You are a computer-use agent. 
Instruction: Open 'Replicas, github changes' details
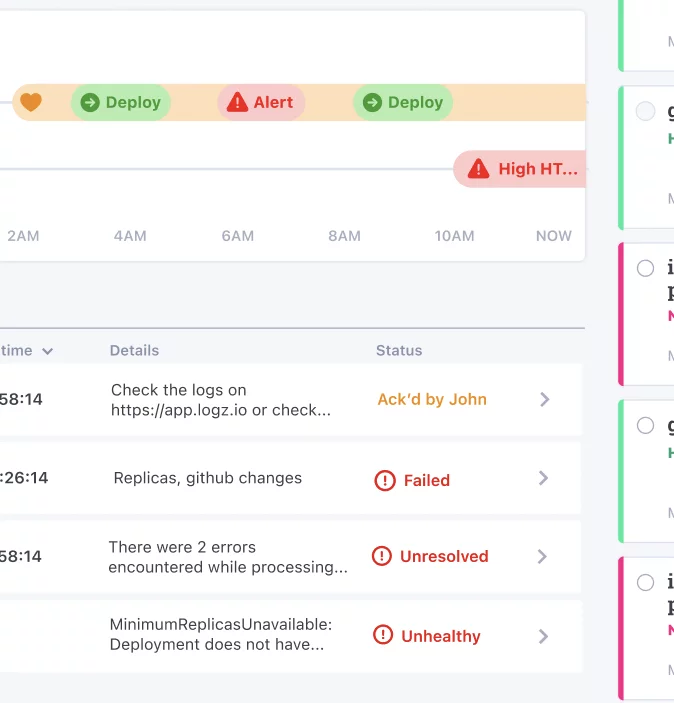[x=208, y=478]
